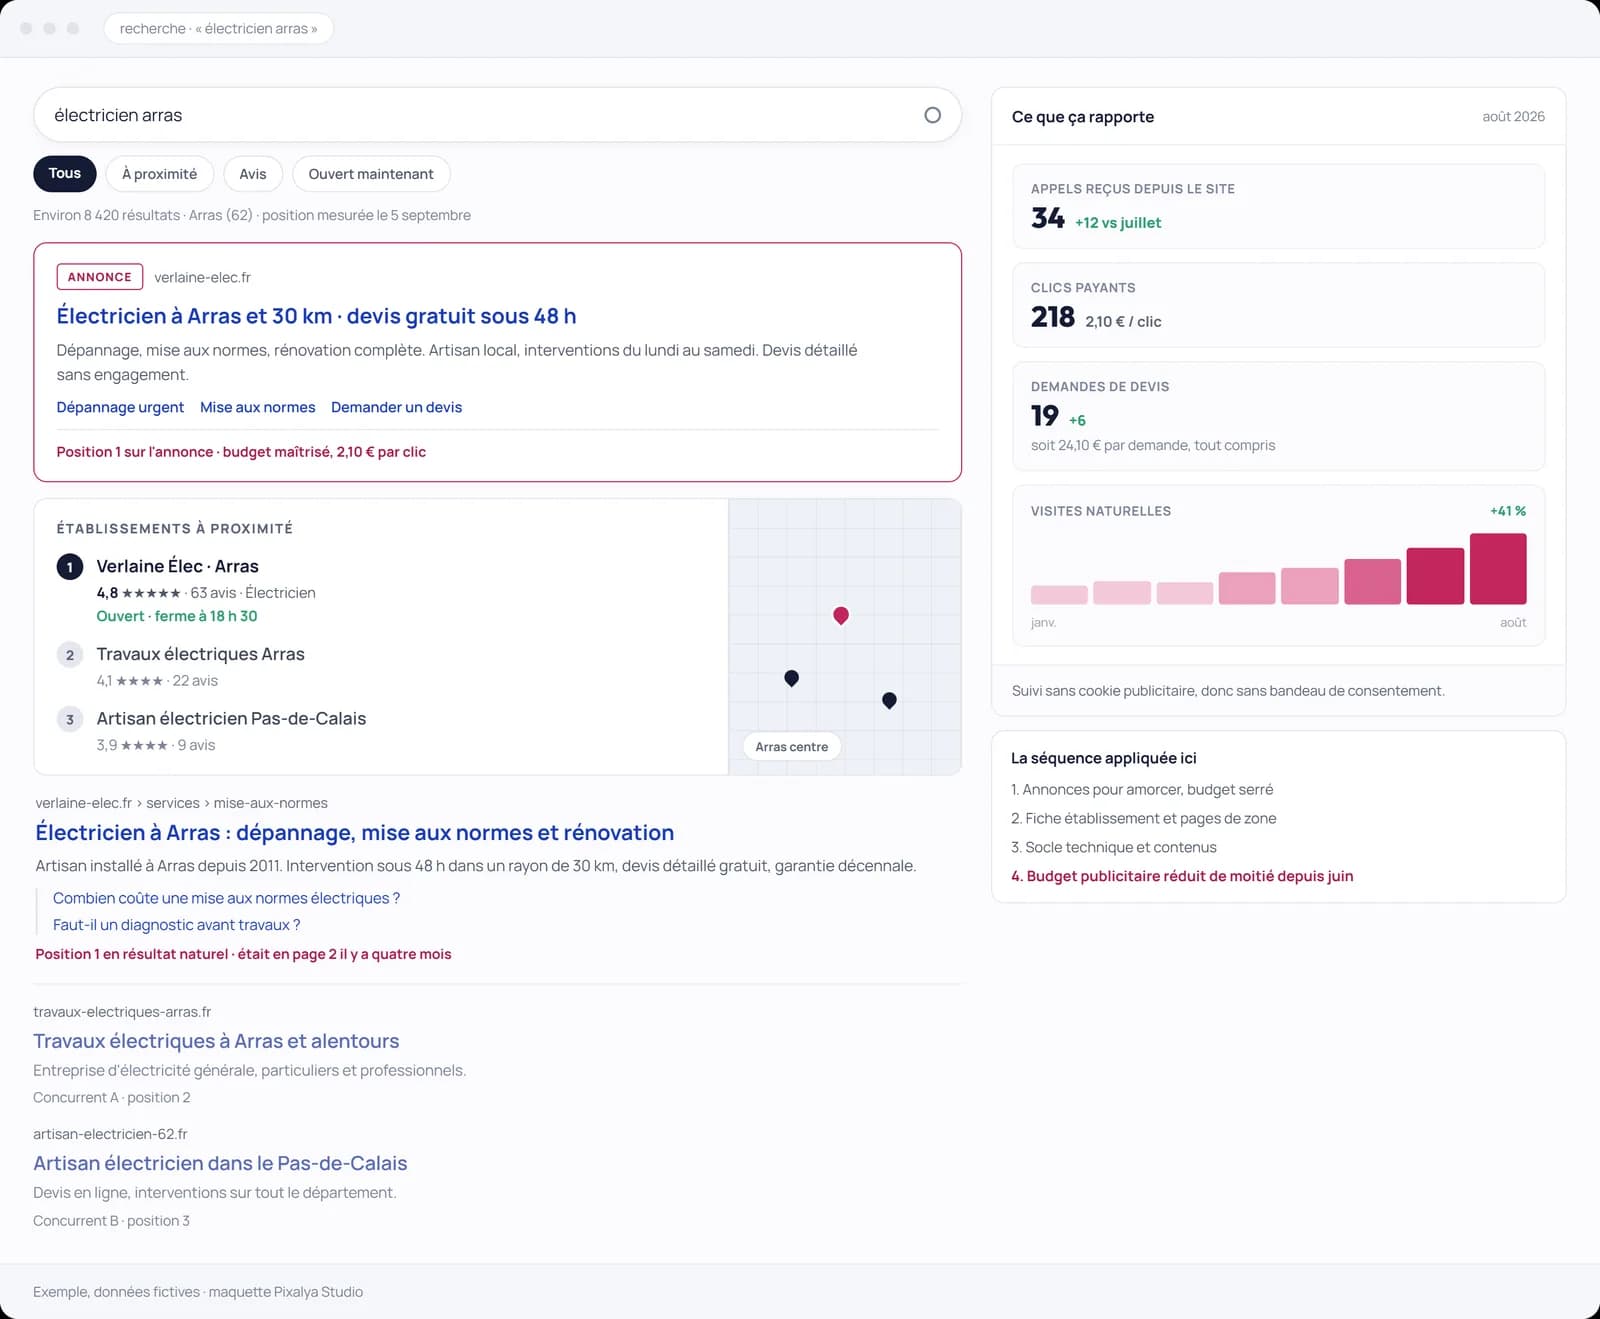Click the tallest août bar in Visites naturelles chart

(1498, 569)
